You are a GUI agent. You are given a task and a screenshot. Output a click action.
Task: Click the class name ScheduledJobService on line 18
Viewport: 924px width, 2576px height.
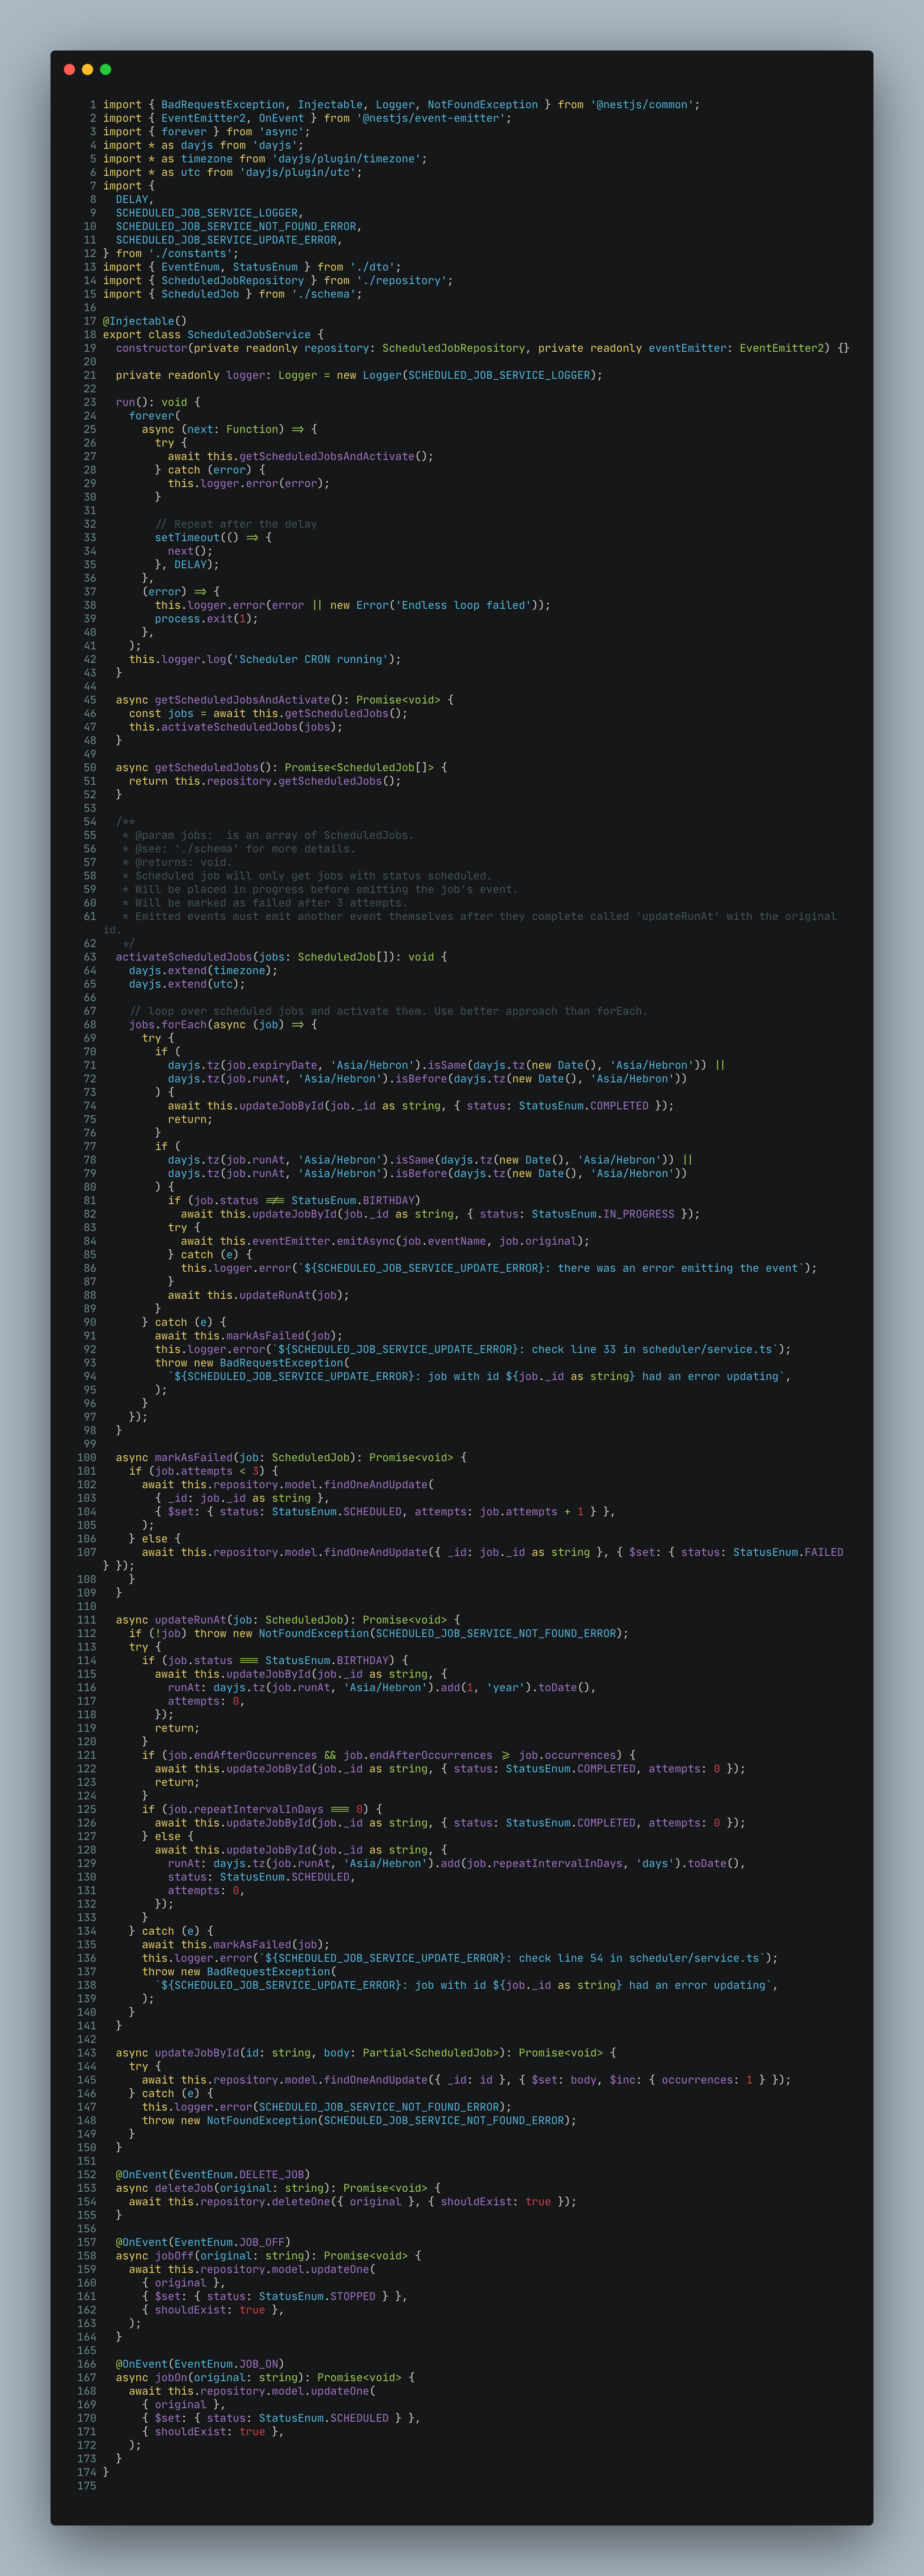(x=249, y=335)
